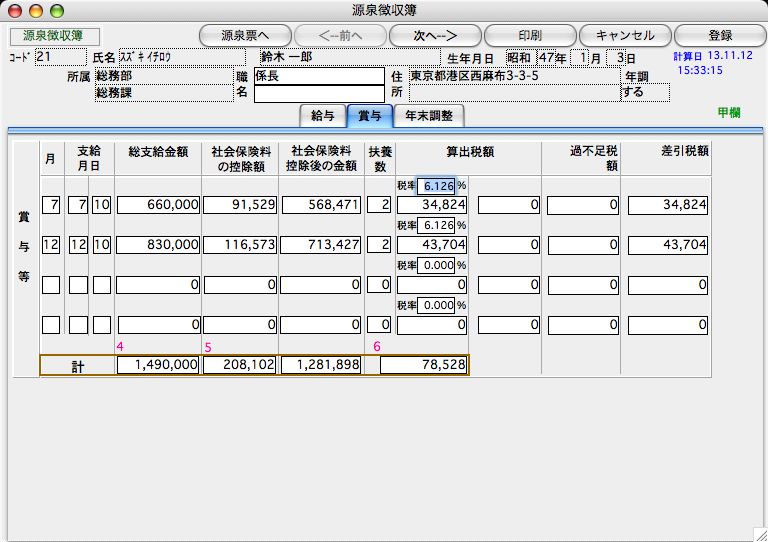Click the empty field below 係長
This screenshot has height=542, width=768.
(x=319, y=94)
